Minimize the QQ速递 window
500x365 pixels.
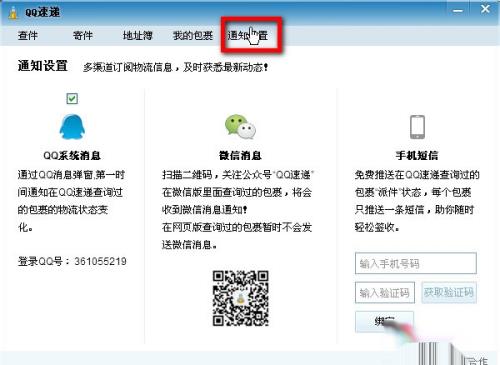pos(458,11)
